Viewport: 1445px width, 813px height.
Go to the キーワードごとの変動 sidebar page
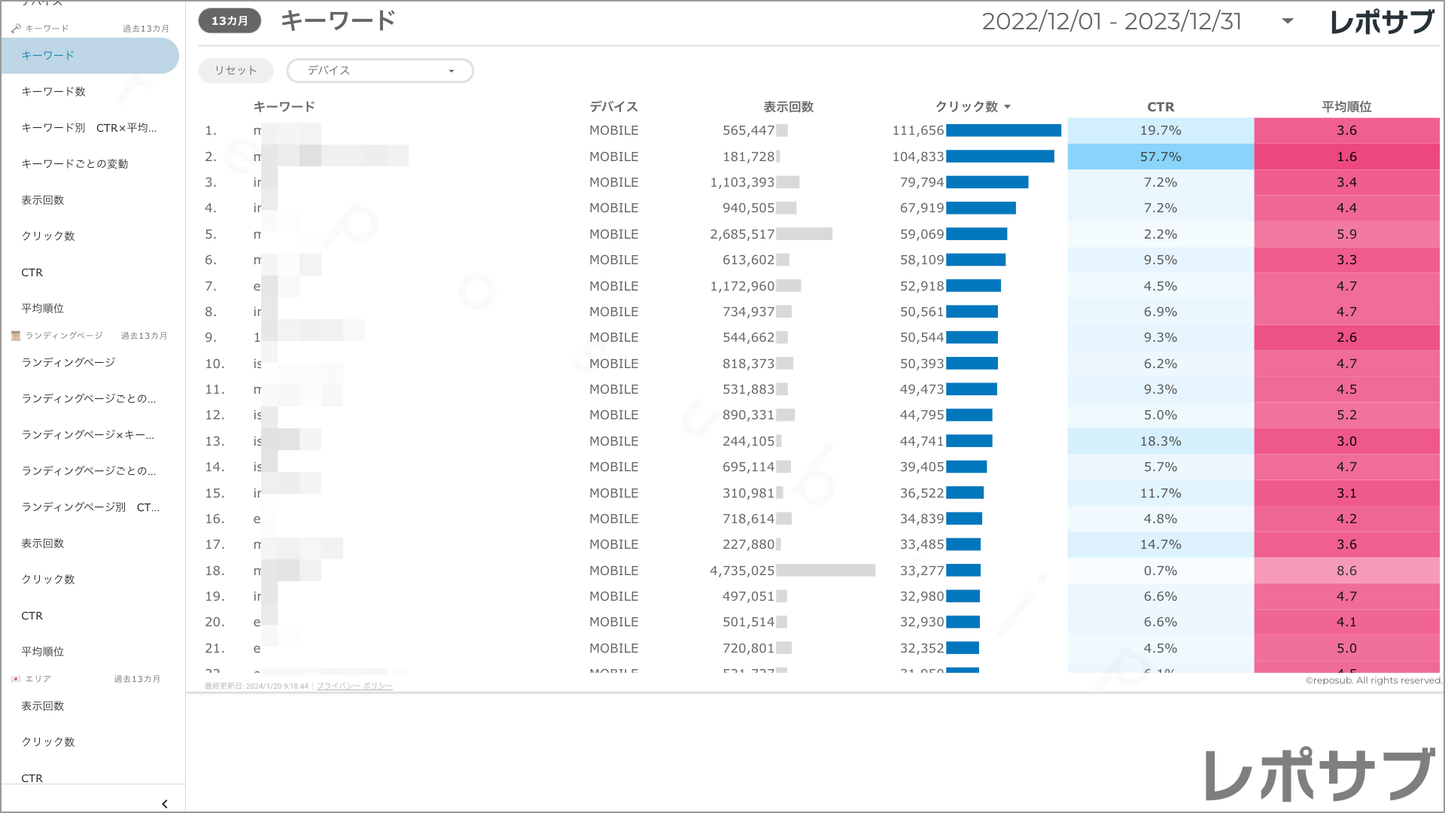pyautogui.click(x=75, y=164)
